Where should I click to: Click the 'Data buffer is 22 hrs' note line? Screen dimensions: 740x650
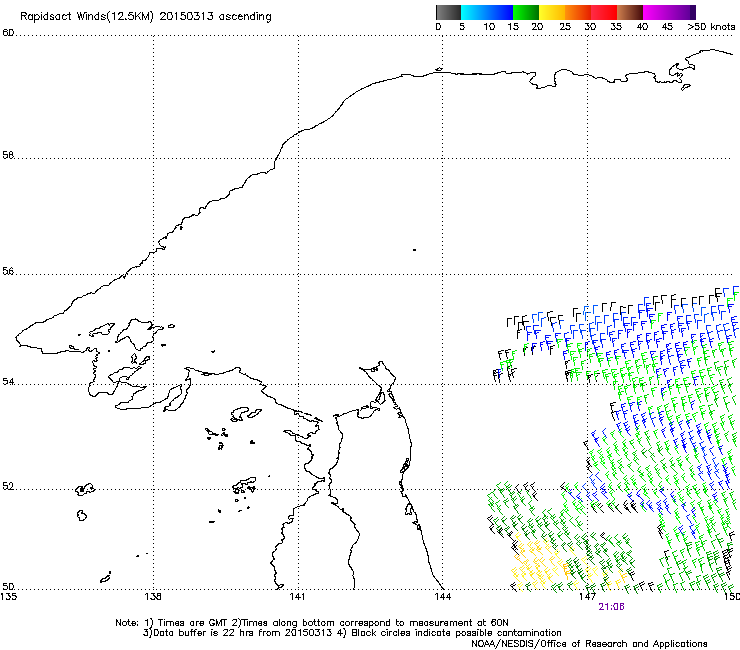(352, 633)
